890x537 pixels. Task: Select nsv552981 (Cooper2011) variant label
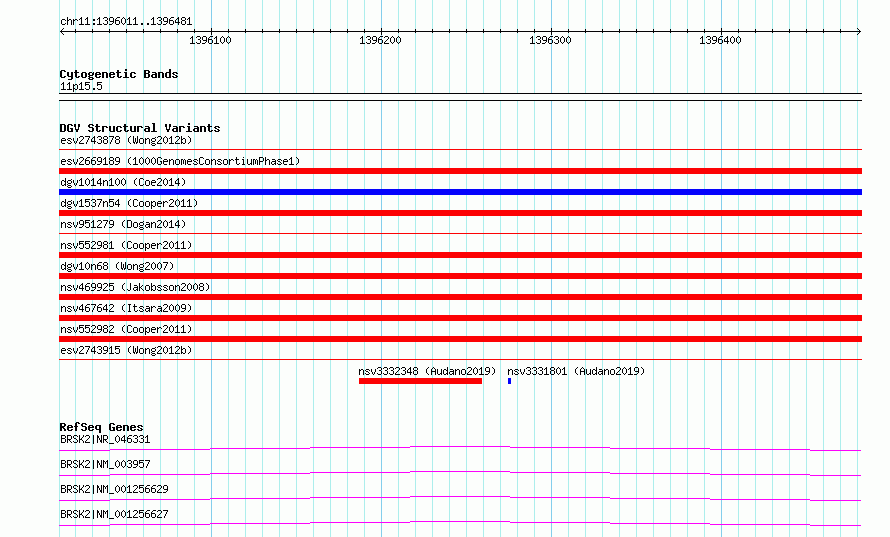coord(126,245)
